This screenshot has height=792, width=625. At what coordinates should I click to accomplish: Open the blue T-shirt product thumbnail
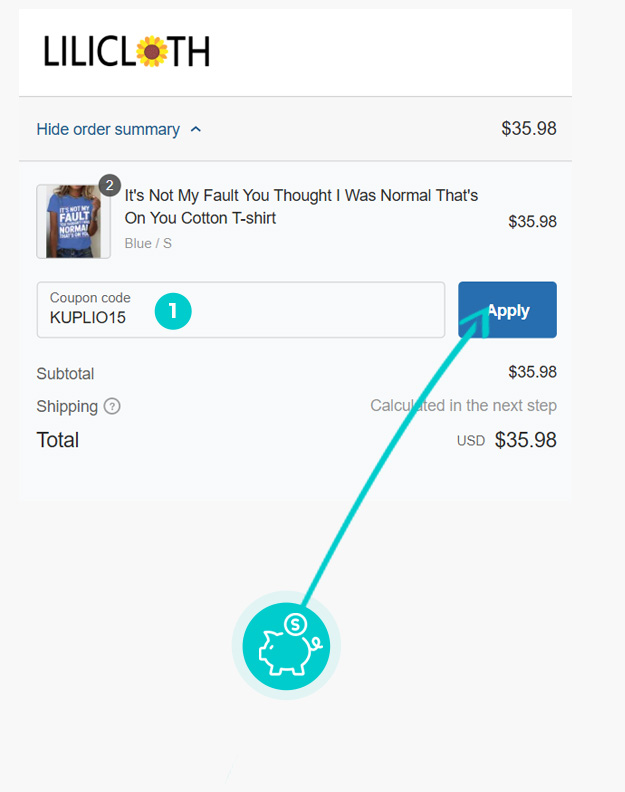point(73,222)
